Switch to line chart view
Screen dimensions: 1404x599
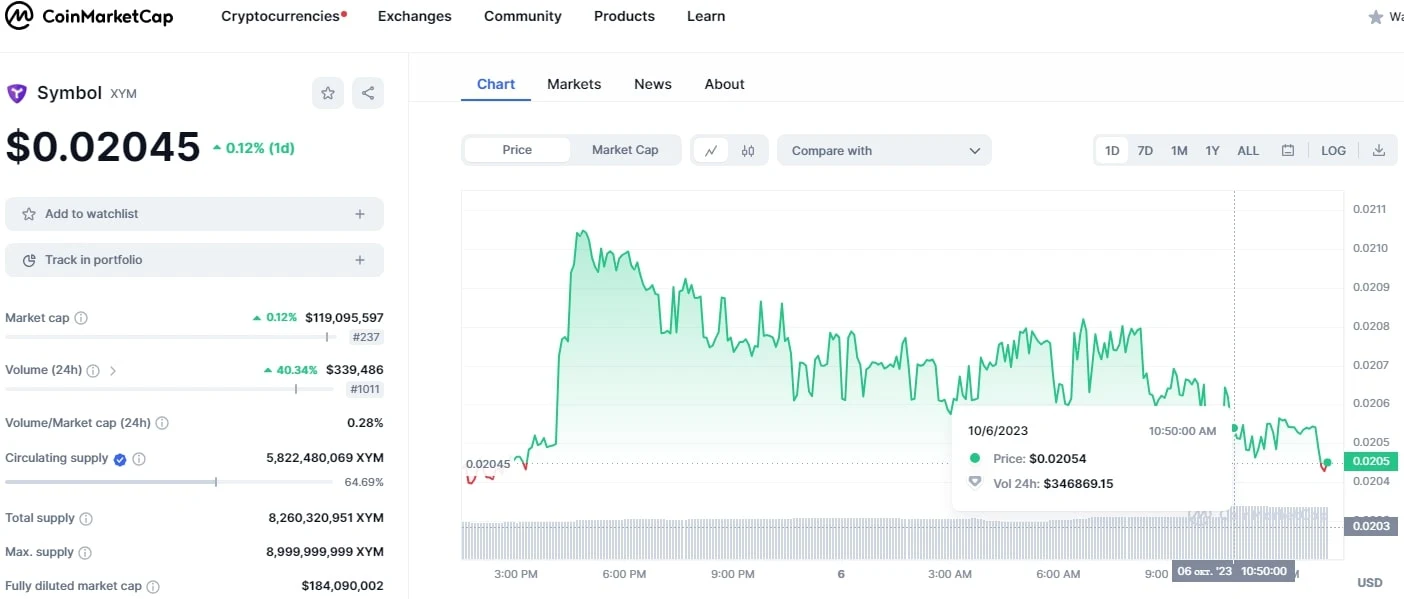coord(711,151)
